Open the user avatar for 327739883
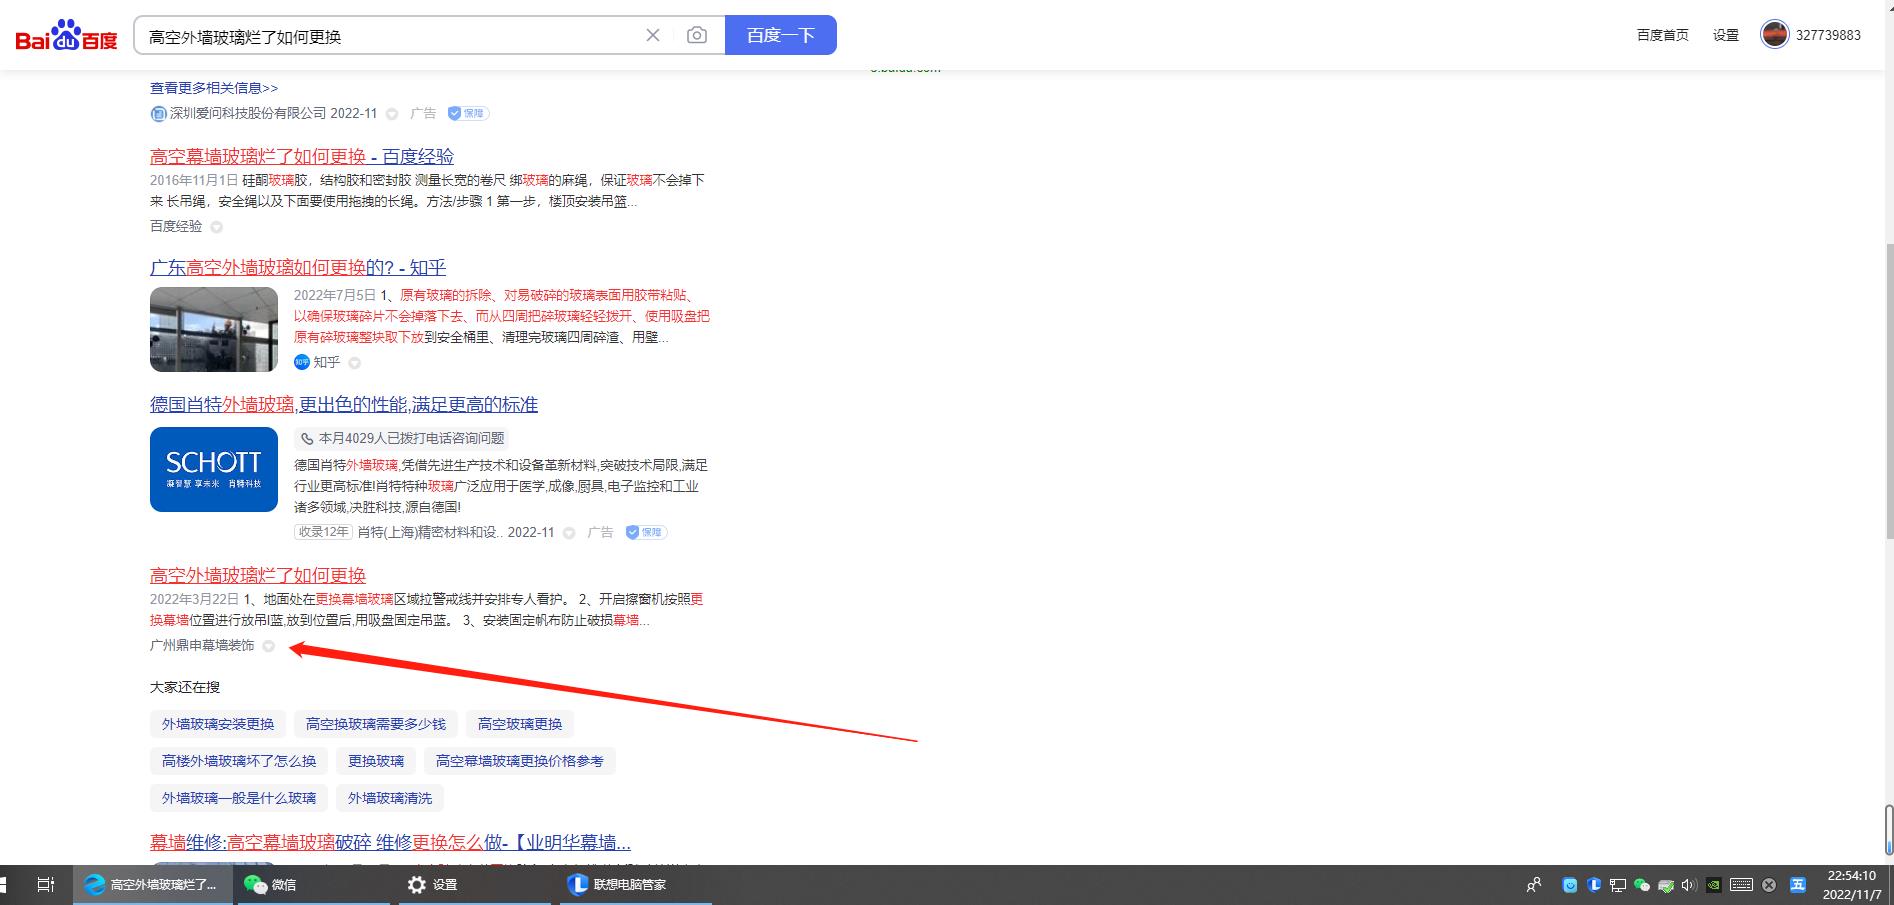1894x905 pixels. 1774,35
